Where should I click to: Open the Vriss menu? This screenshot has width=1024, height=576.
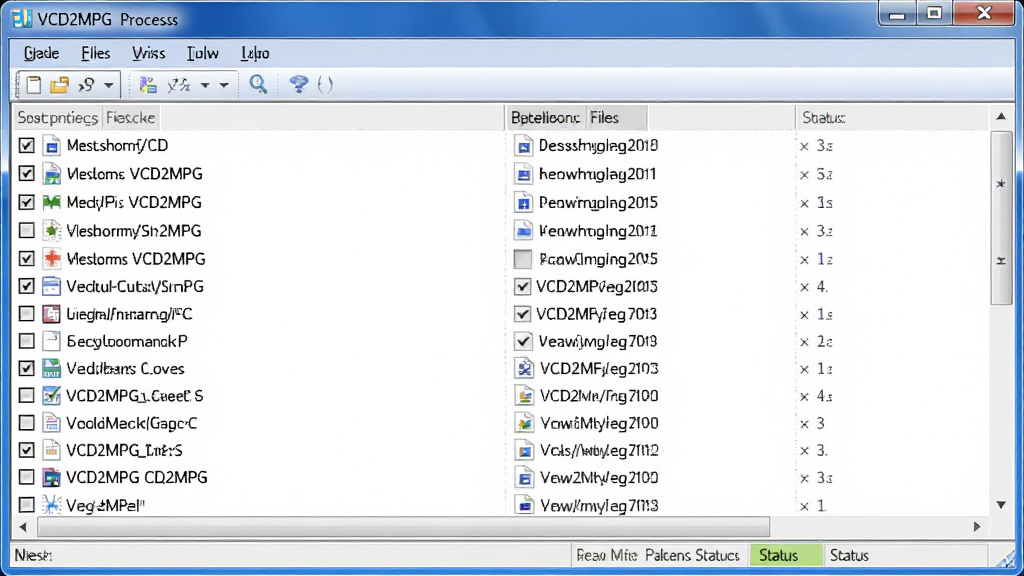pos(148,54)
